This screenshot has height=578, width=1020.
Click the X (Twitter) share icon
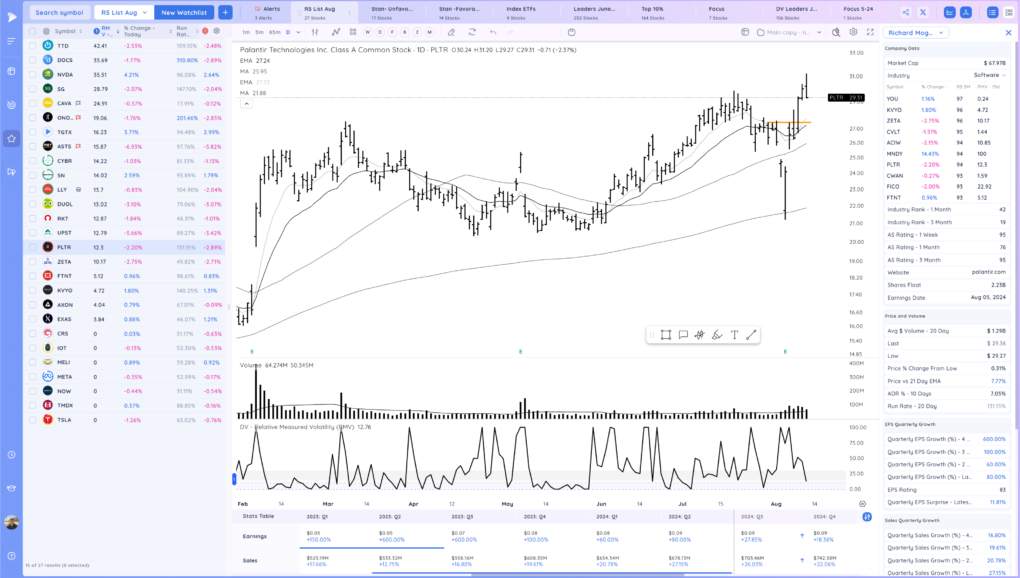922,12
